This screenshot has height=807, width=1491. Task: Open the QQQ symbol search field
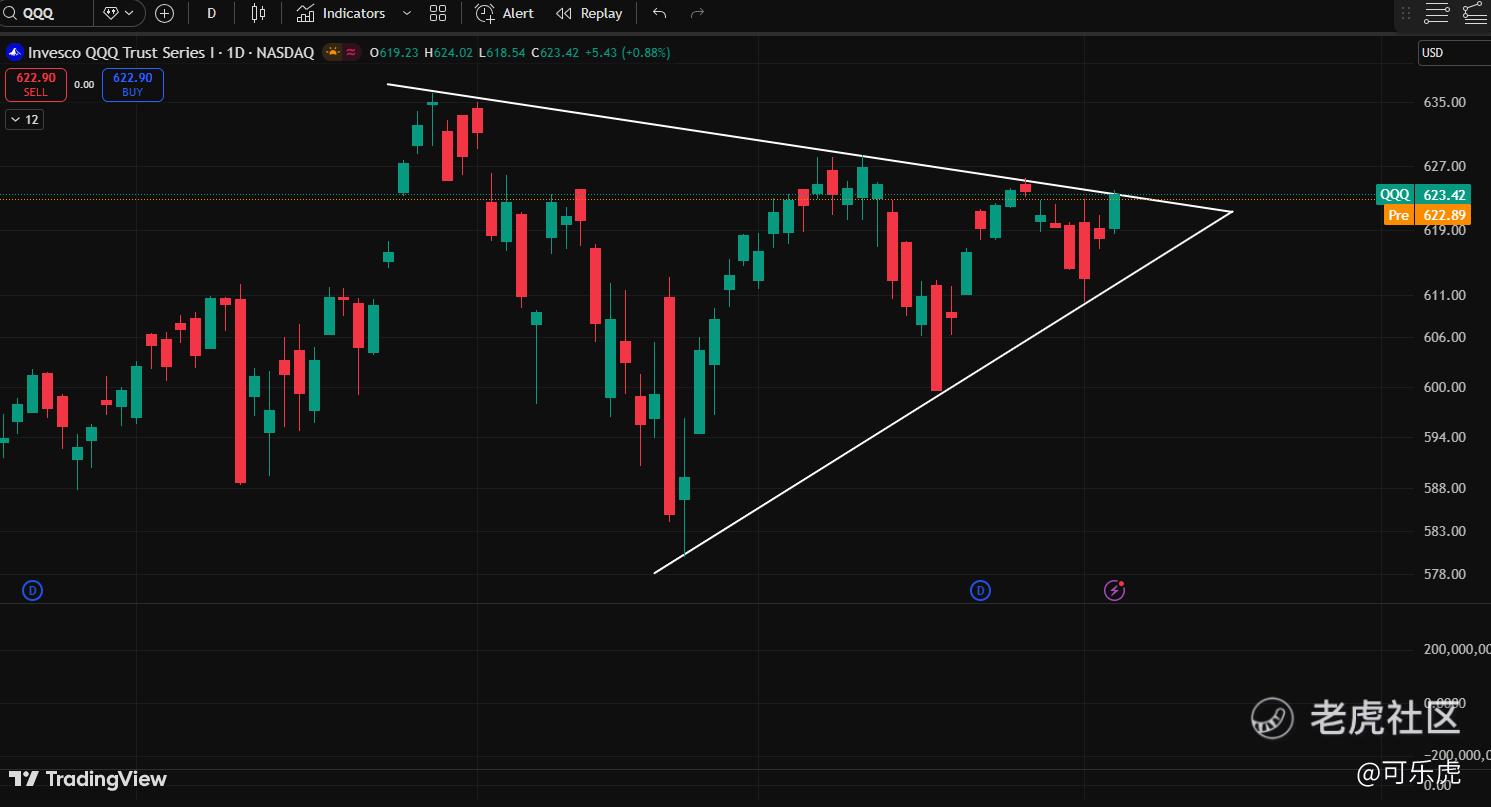[x=46, y=13]
